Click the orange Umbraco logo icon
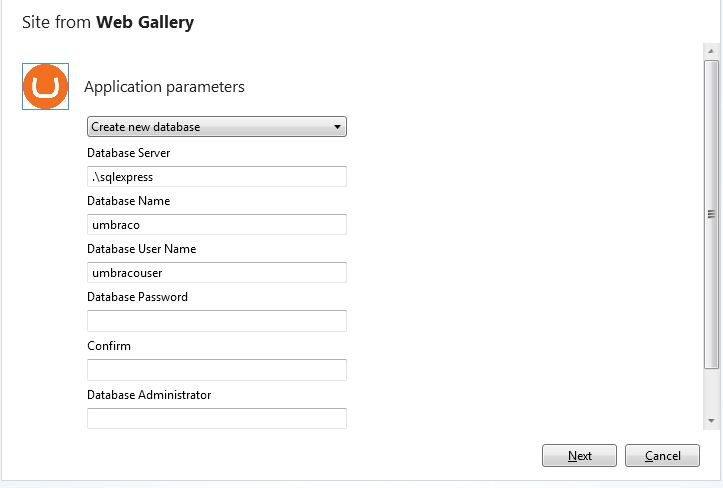 pyautogui.click(x=45, y=86)
